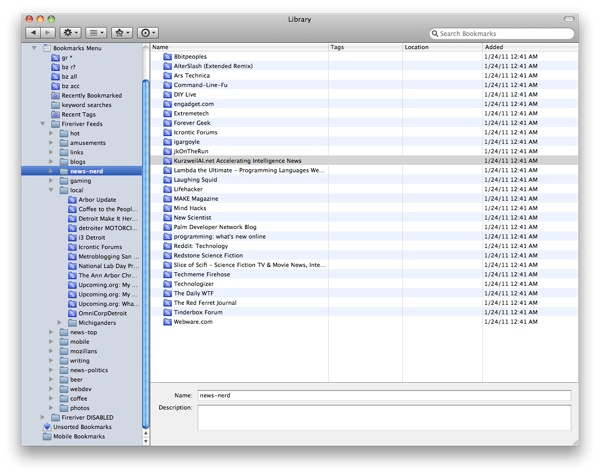
Task: Select 'KurzweilAI.net Accelerating Intelligence News' row
Action: coord(364,161)
